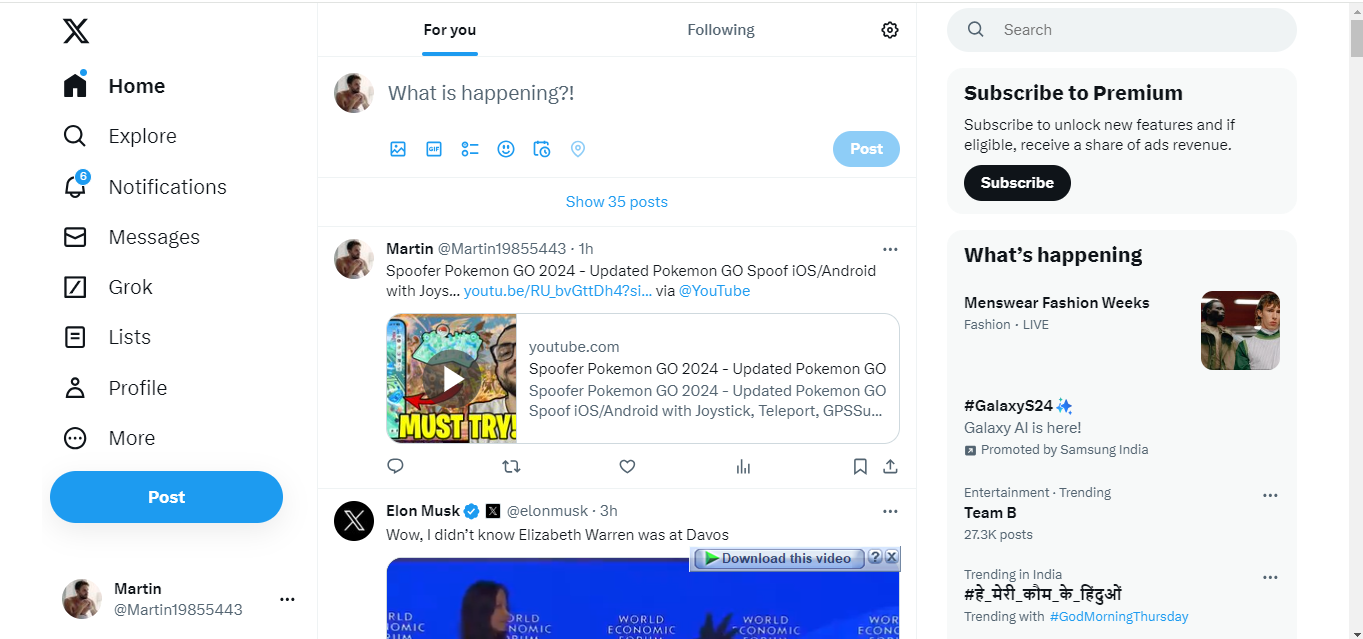Open Grok in the sidebar
1363x639 pixels.
[107, 287]
